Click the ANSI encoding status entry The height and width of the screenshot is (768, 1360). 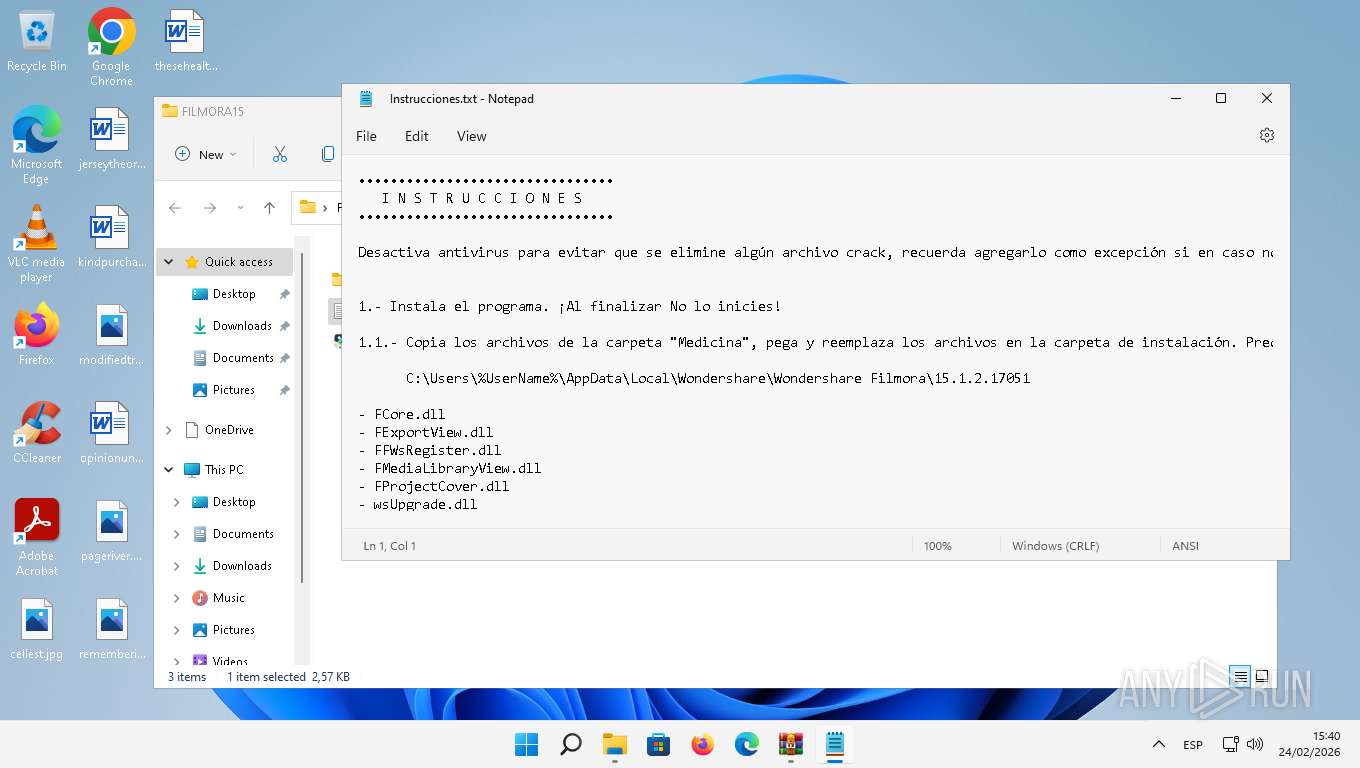1185,546
